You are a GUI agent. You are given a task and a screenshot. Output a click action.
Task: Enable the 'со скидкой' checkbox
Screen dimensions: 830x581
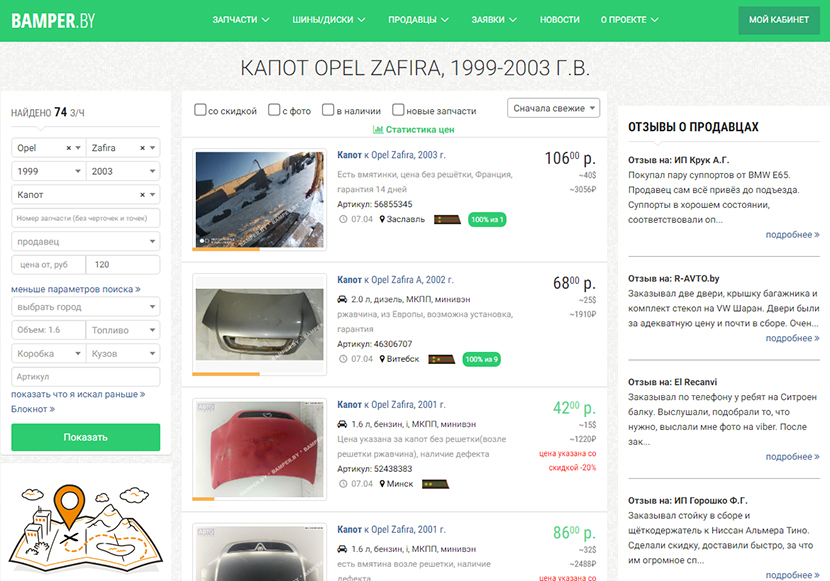click(200, 110)
